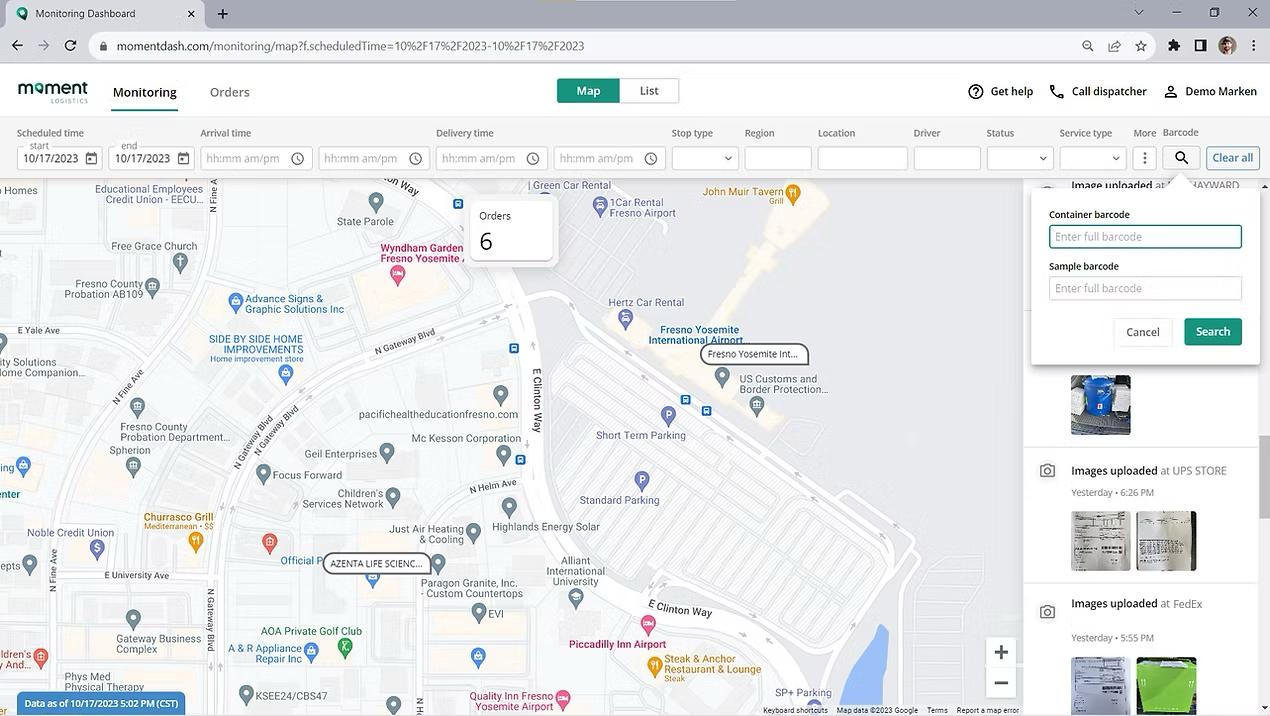The image size is (1270, 716).
Task: Switch to the List view toggle
Action: pos(649,91)
